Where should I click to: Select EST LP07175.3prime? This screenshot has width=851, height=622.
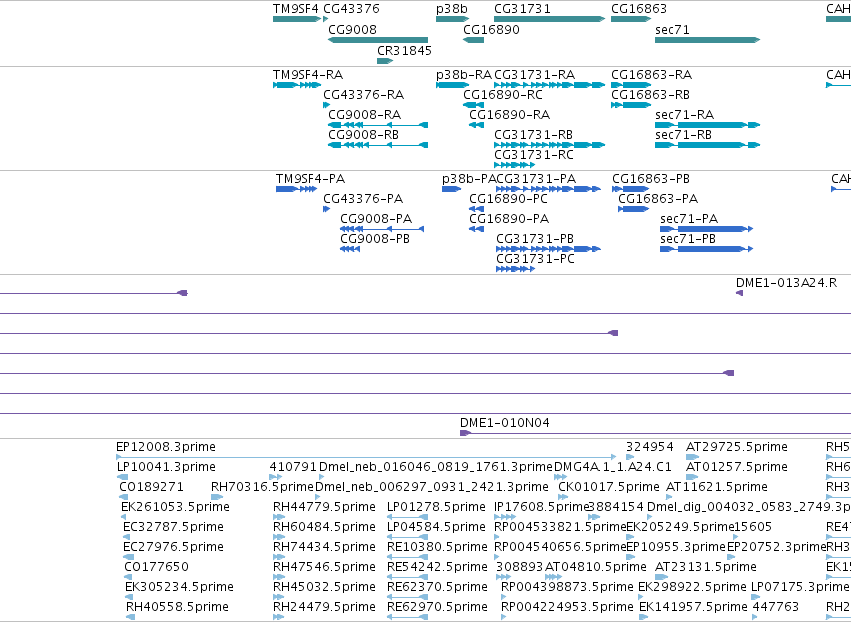pos(800,587)
